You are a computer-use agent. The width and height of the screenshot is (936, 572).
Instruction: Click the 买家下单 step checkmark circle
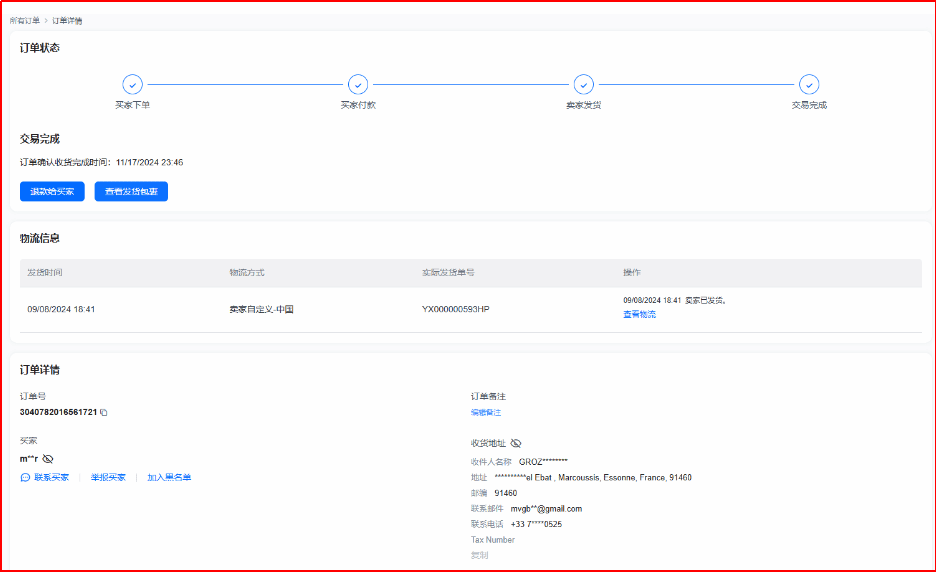click(132, 85)
